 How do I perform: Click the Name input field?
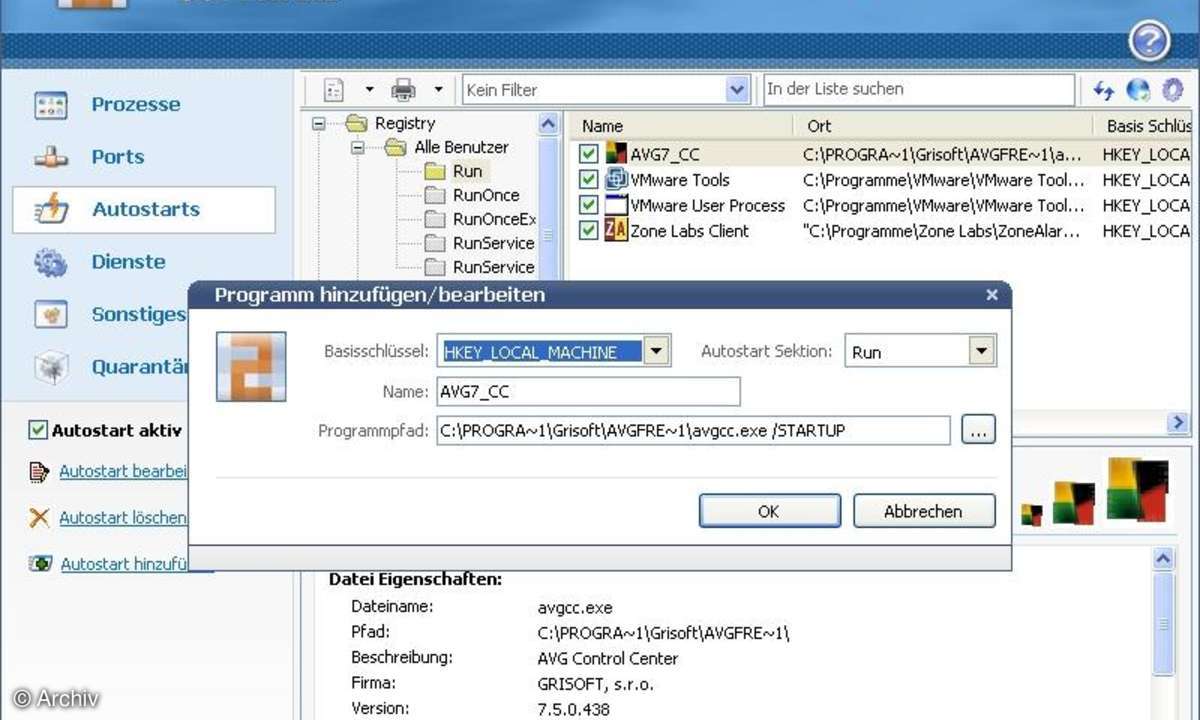(588, 392)
